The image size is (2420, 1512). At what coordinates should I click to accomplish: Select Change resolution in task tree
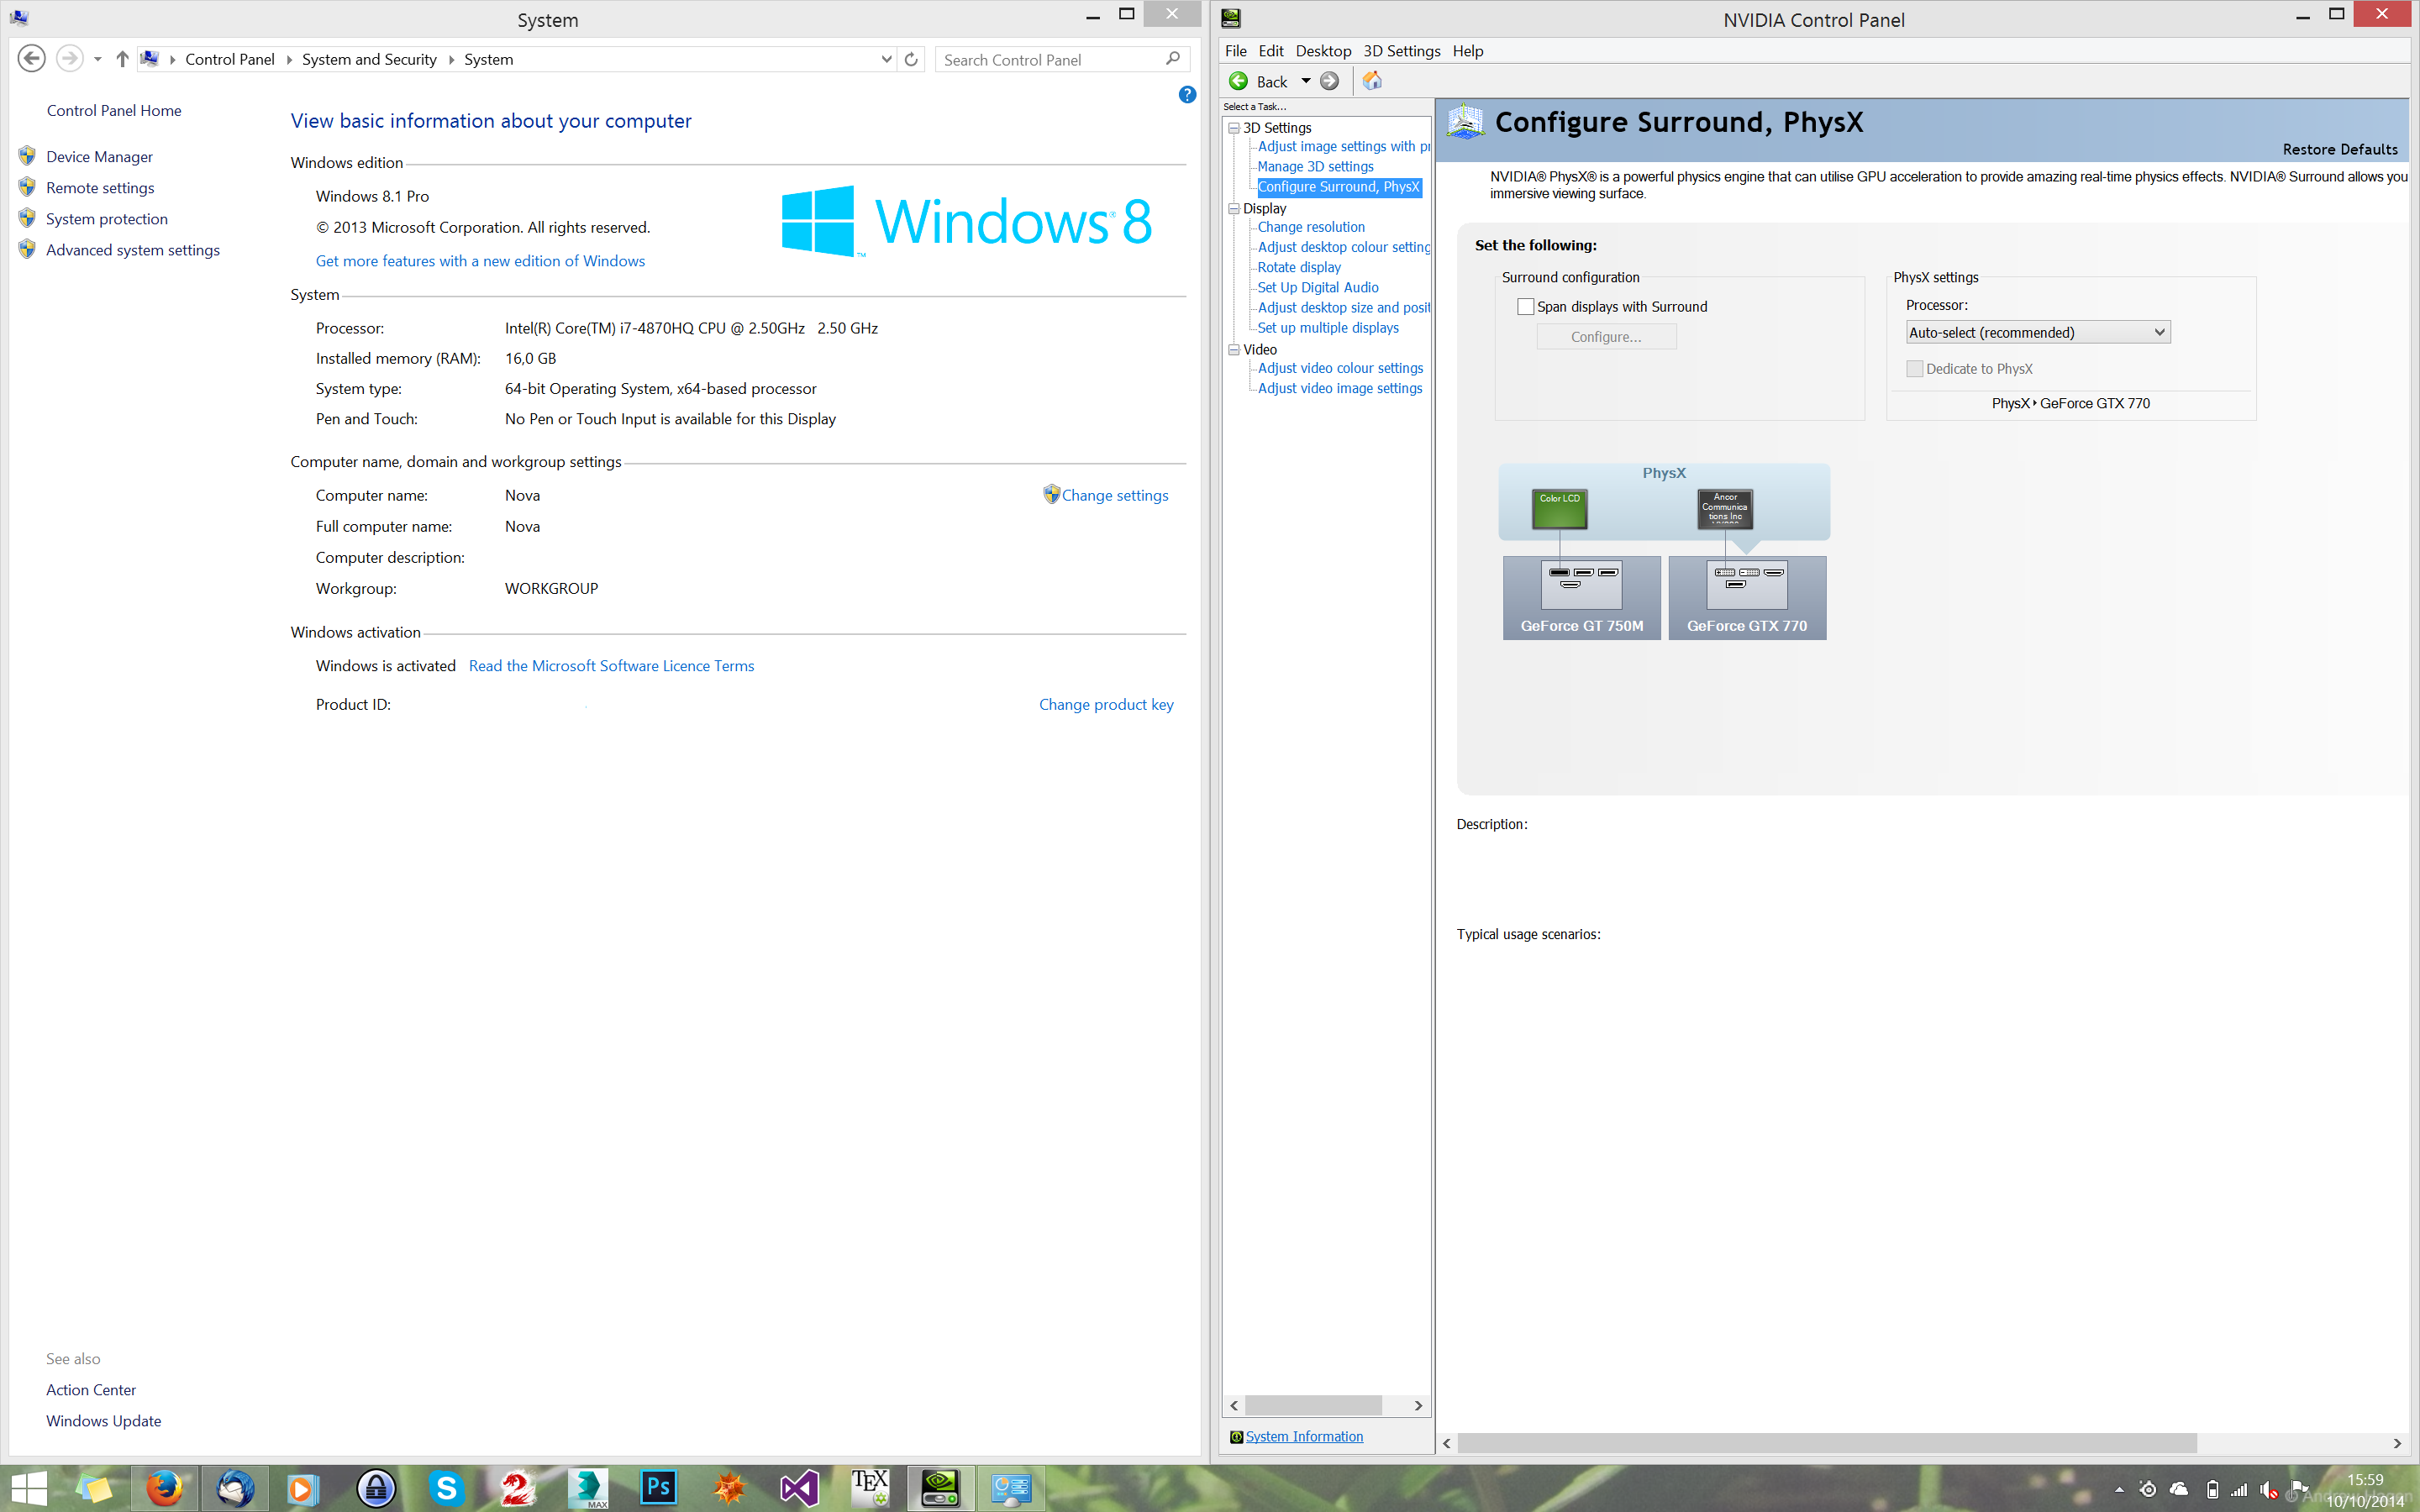point(1311,227)
